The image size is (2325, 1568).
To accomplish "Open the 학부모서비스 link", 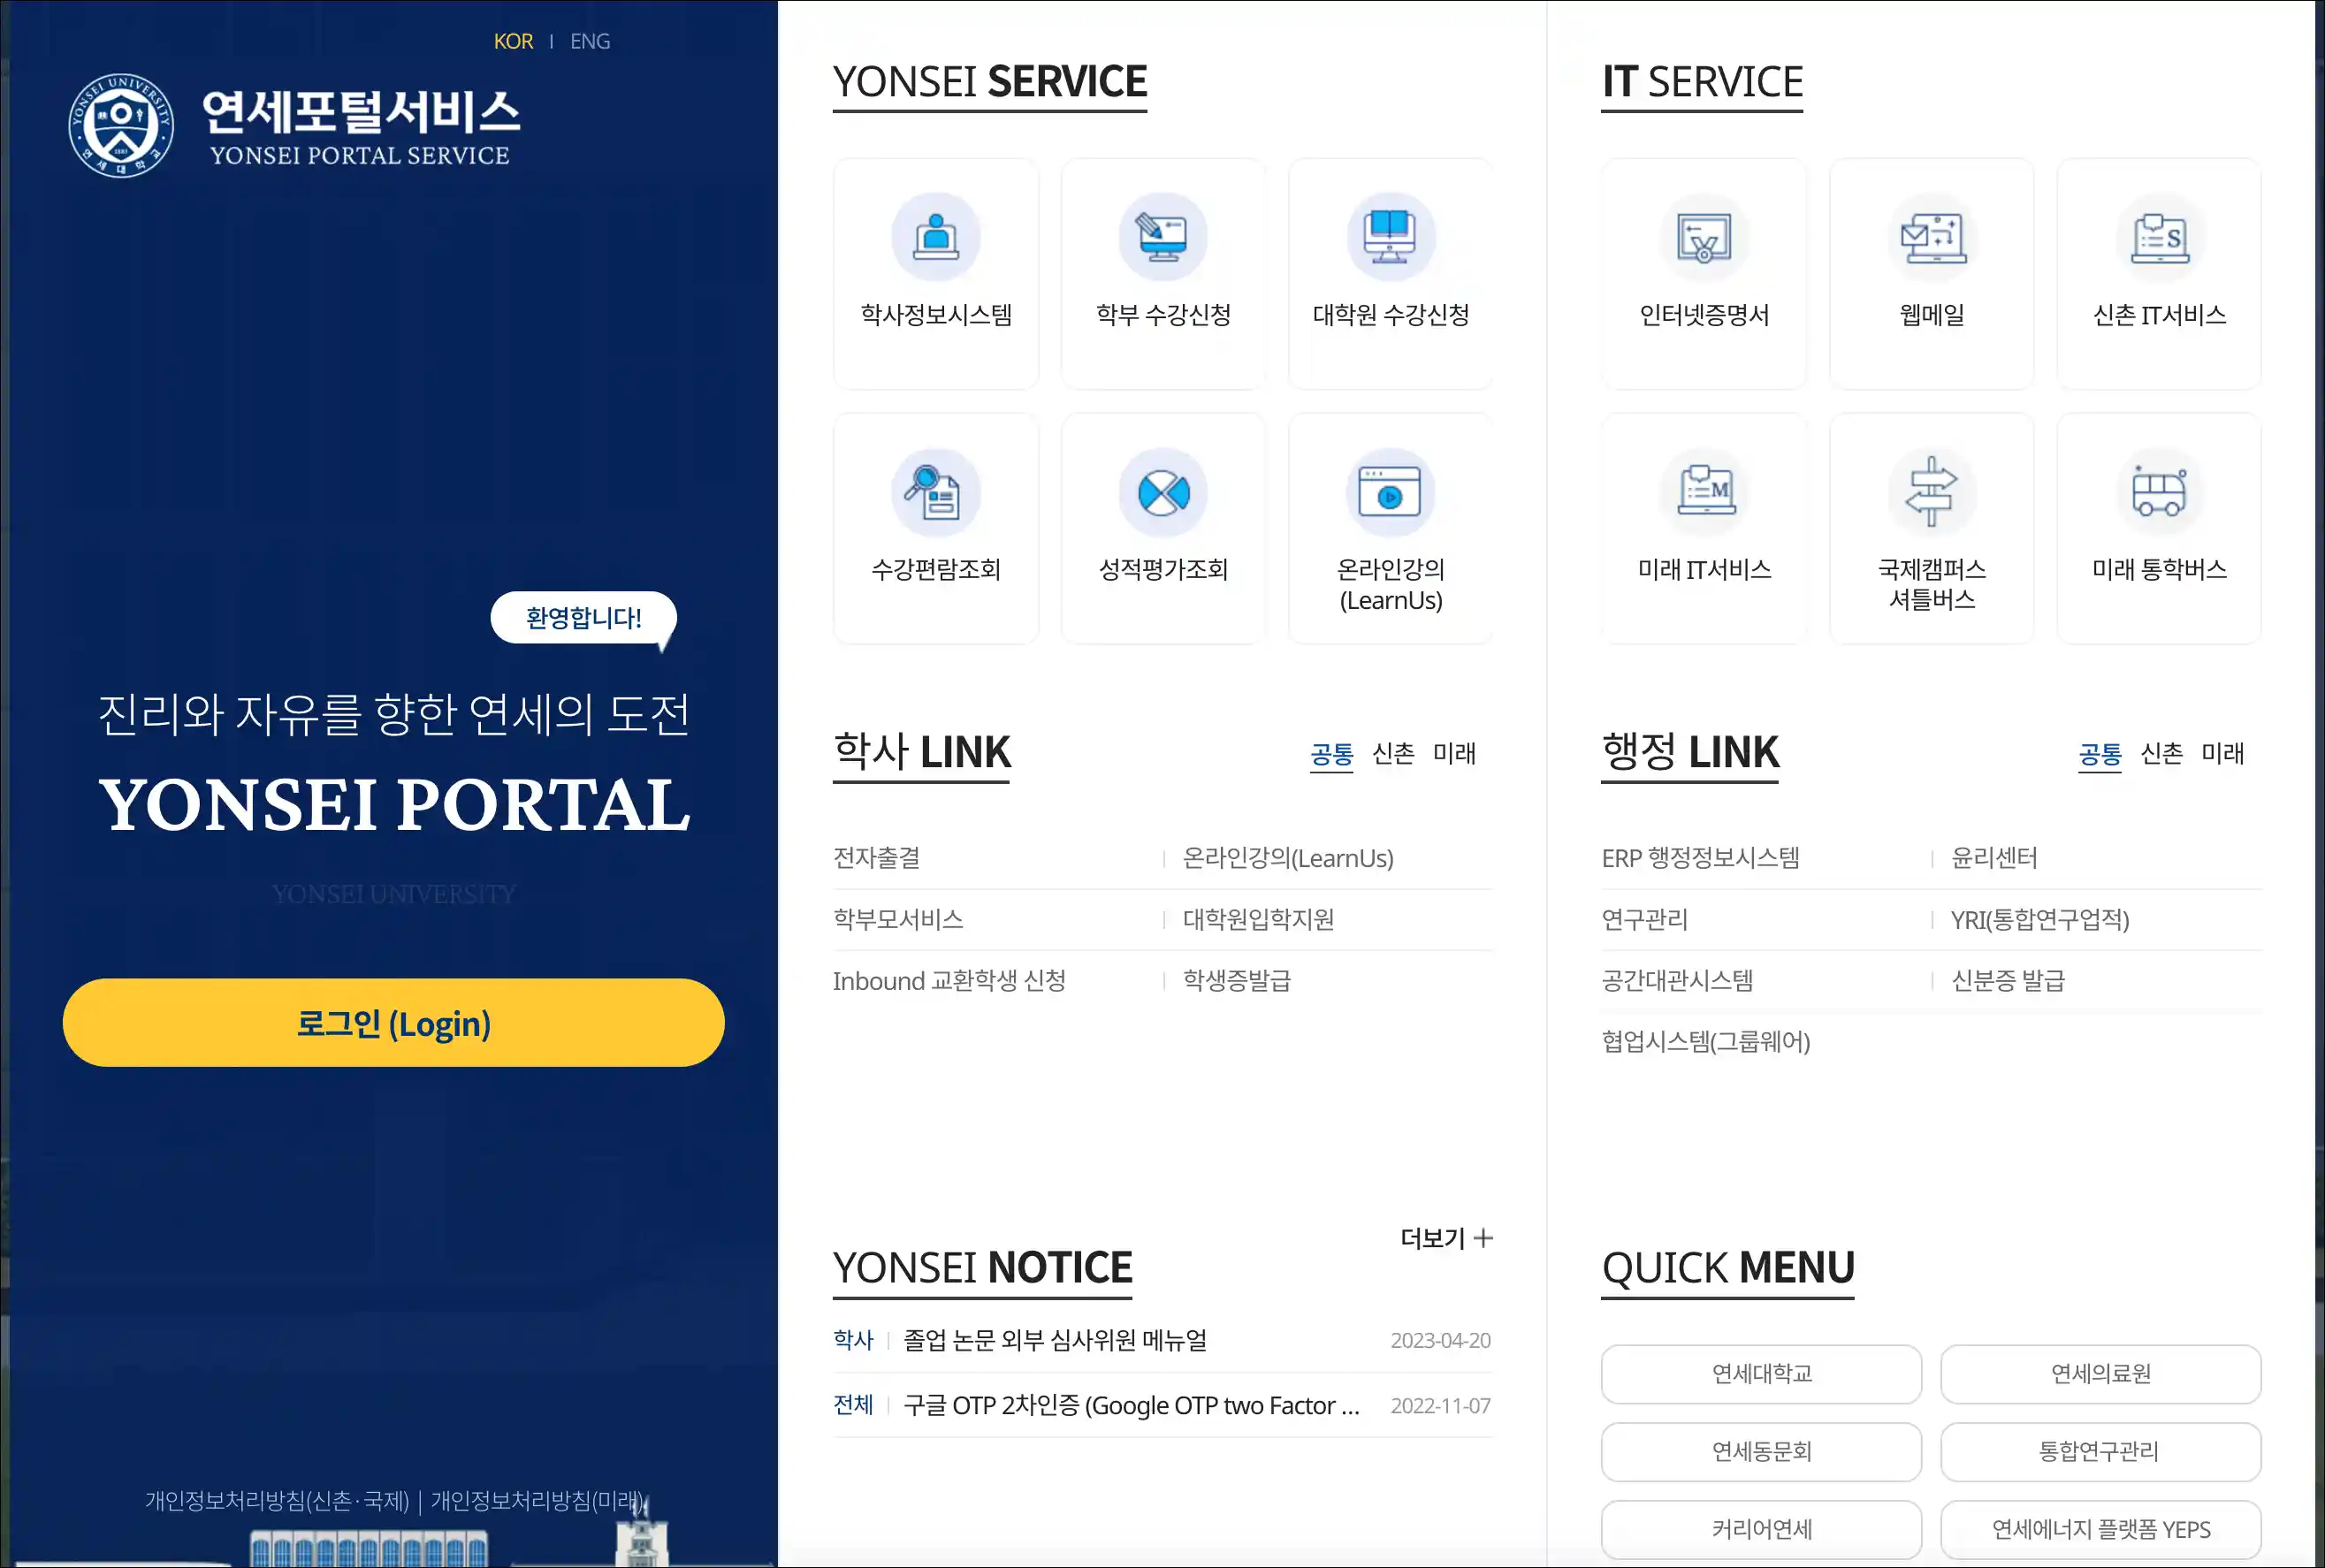I will tap(898, 919).
